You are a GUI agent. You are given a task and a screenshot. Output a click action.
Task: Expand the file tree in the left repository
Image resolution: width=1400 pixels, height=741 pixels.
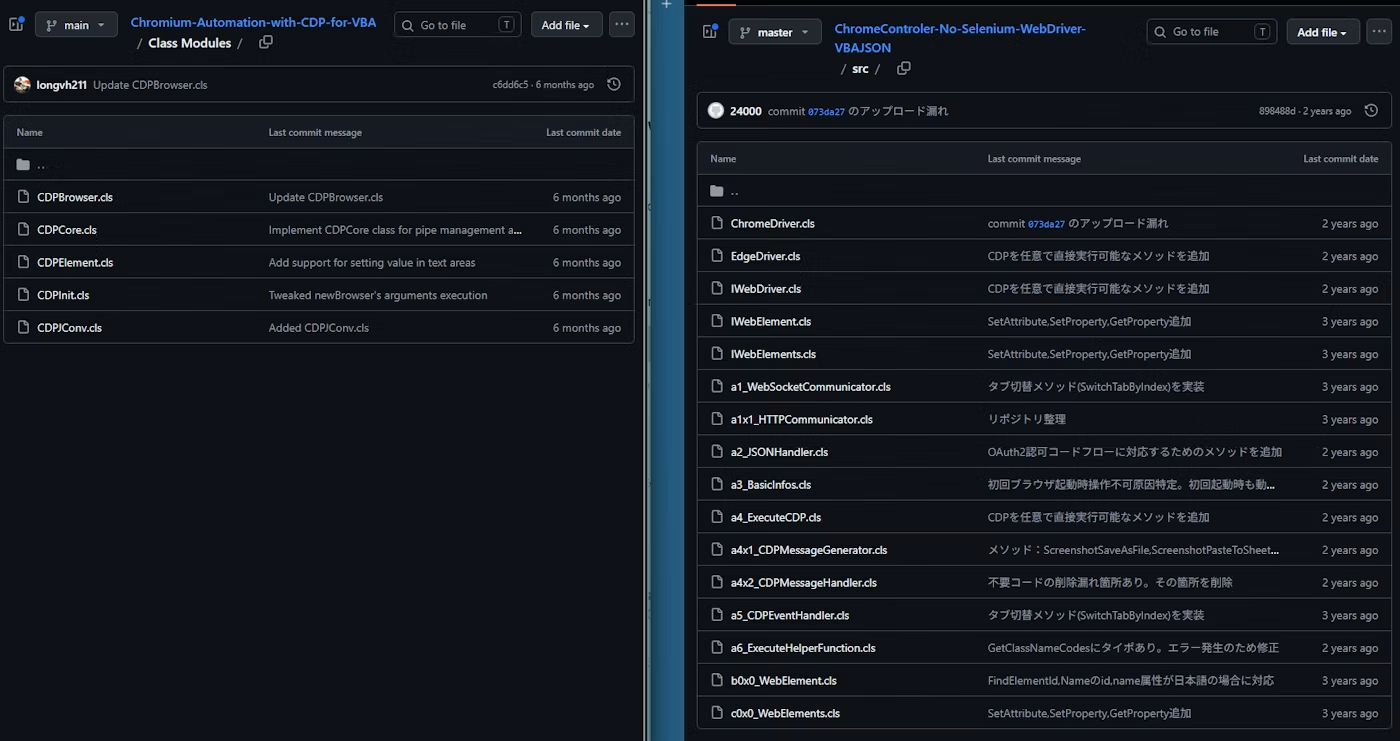(x=16, y=24)
